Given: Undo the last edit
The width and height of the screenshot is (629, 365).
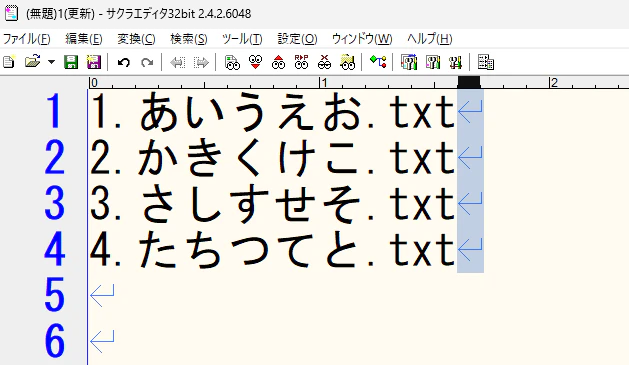Looking at the screenshot, I should pyautogui.click(x=124, y=62).
